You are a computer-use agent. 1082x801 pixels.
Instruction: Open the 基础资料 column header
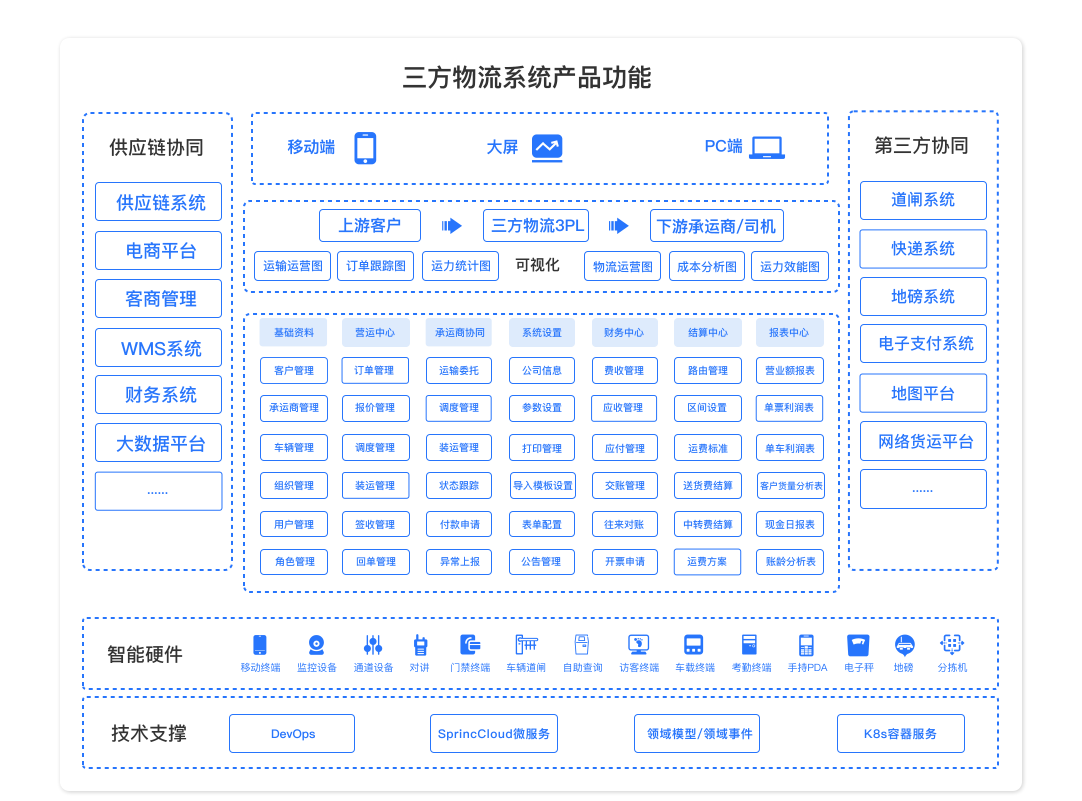pyautogui.click(x=293, y=333)
